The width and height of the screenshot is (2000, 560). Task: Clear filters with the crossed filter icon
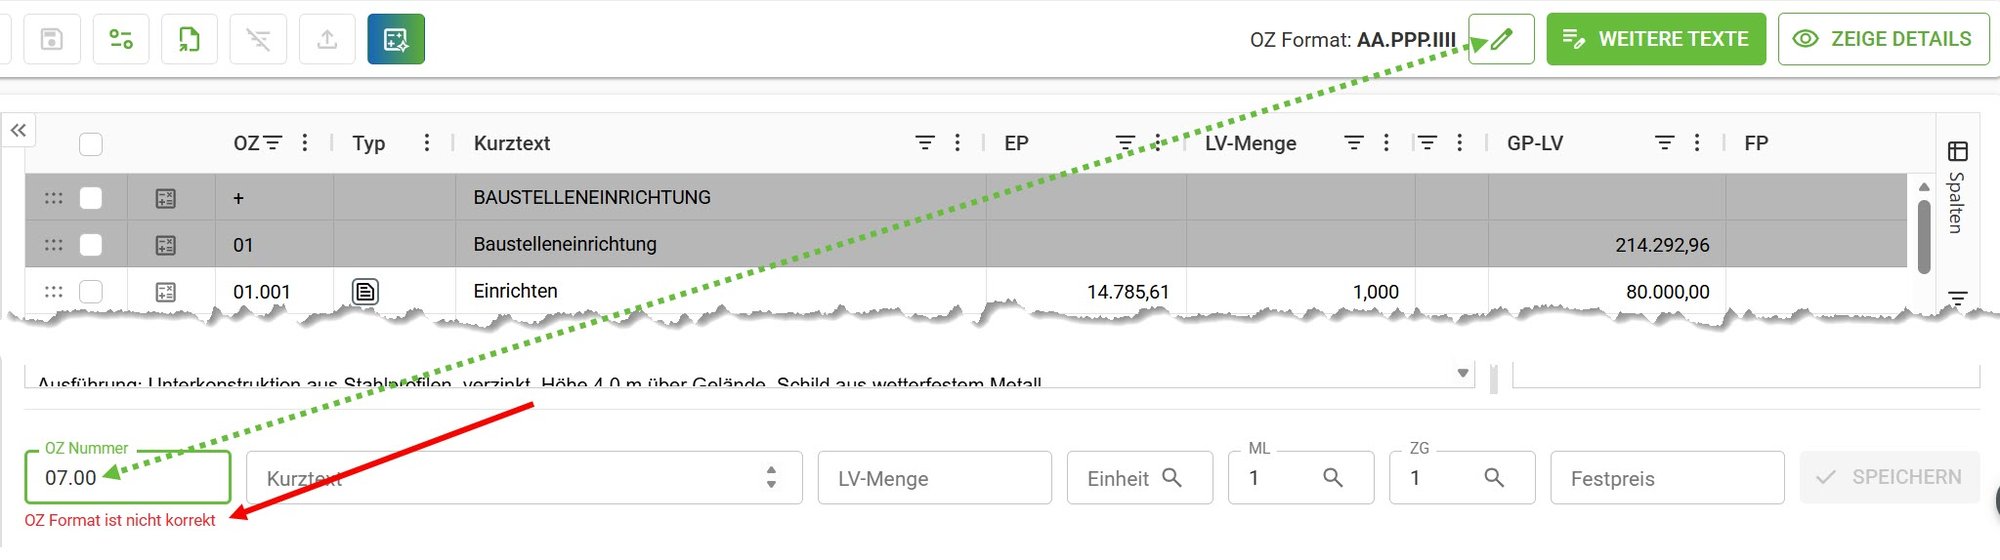[258, 39]
